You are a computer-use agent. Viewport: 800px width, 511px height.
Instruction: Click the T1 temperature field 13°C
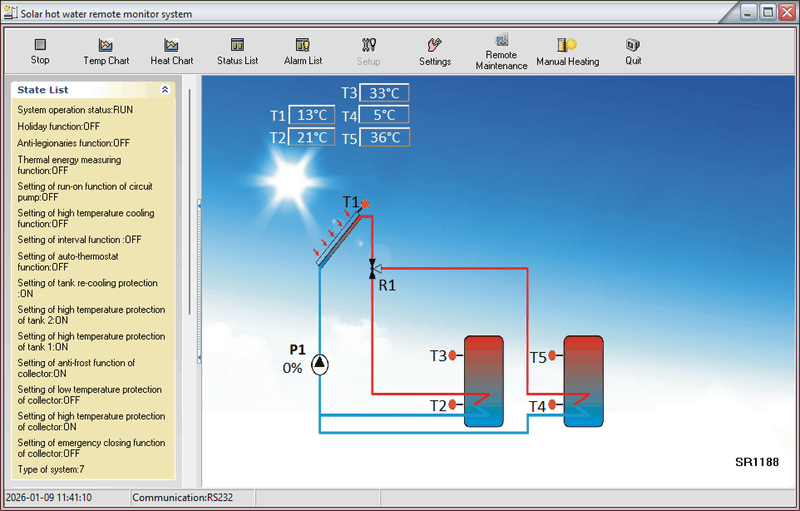click(x=312, y=115)
